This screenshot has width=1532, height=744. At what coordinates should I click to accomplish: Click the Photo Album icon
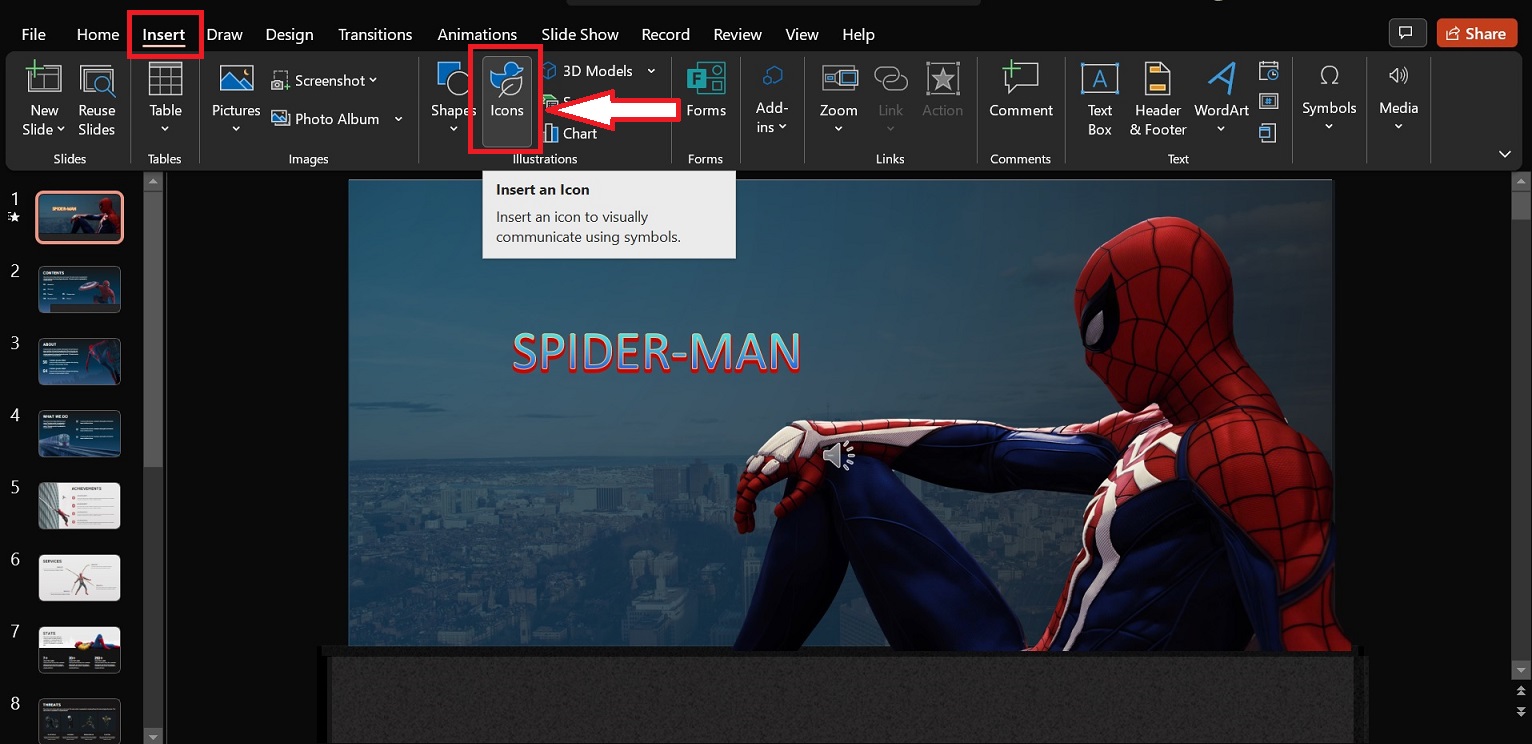click(x=281, y=118)
